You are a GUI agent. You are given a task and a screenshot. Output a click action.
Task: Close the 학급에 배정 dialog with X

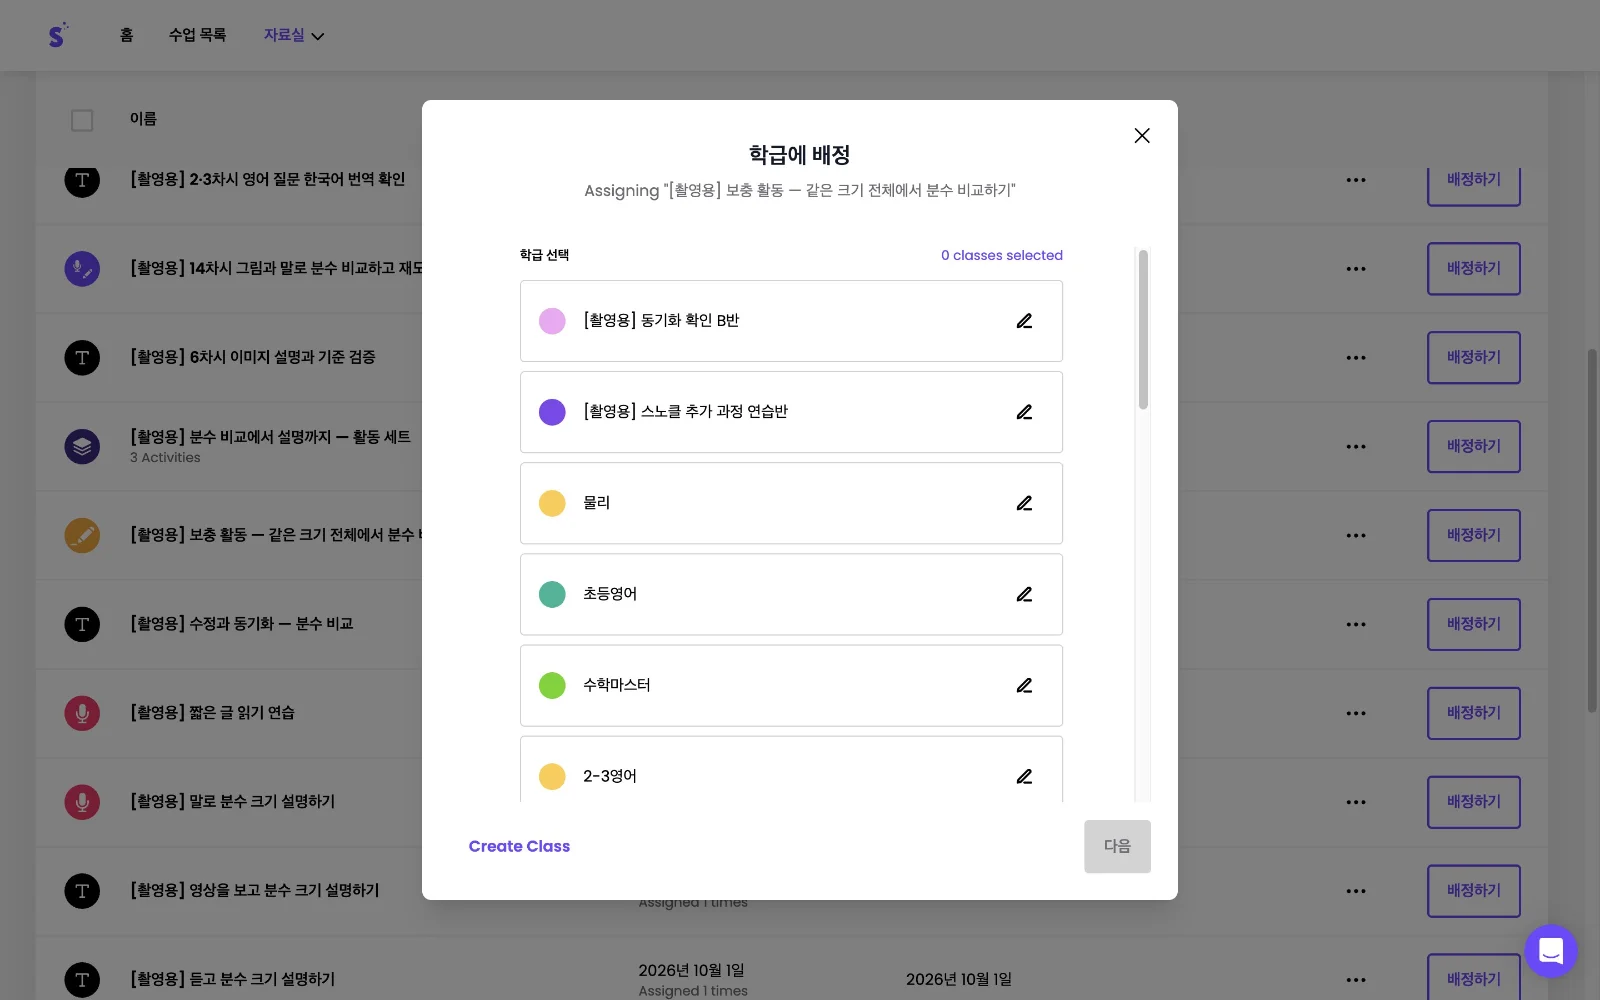1142,135
